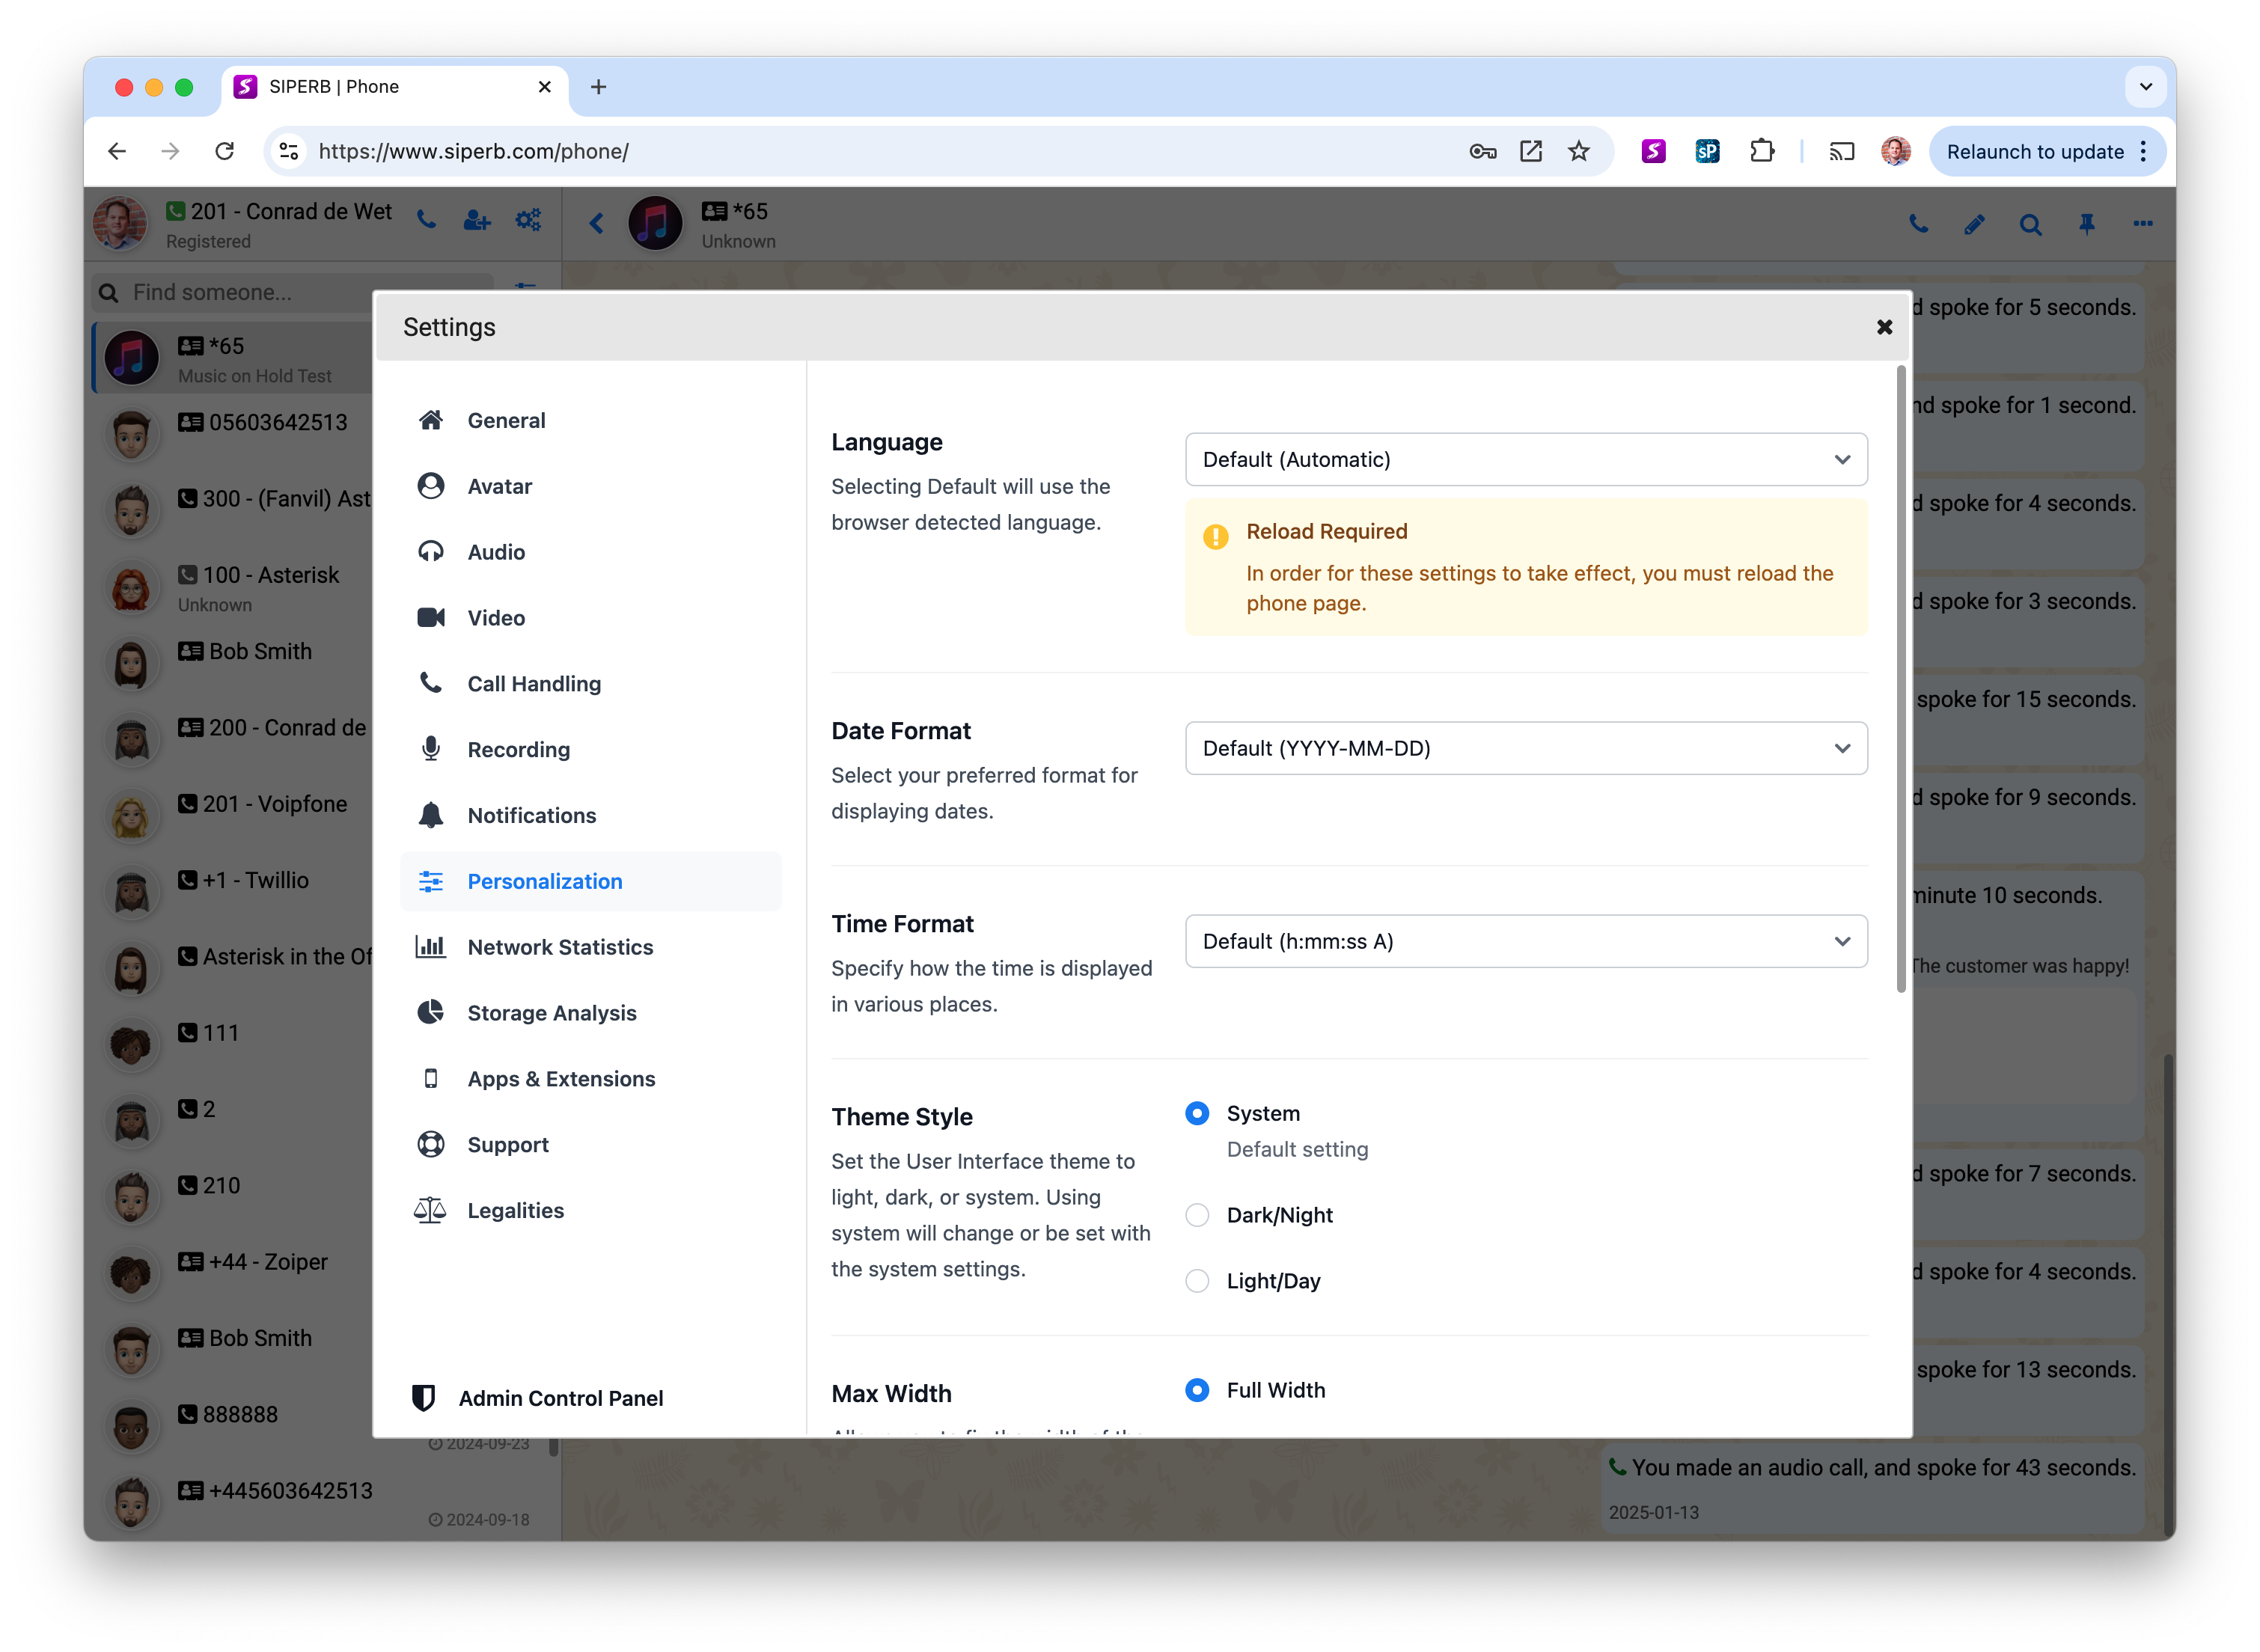Screen dimensions: 2260x1652
Task: Open Apps & Extensions
Action: click(x=590, y=1079)
